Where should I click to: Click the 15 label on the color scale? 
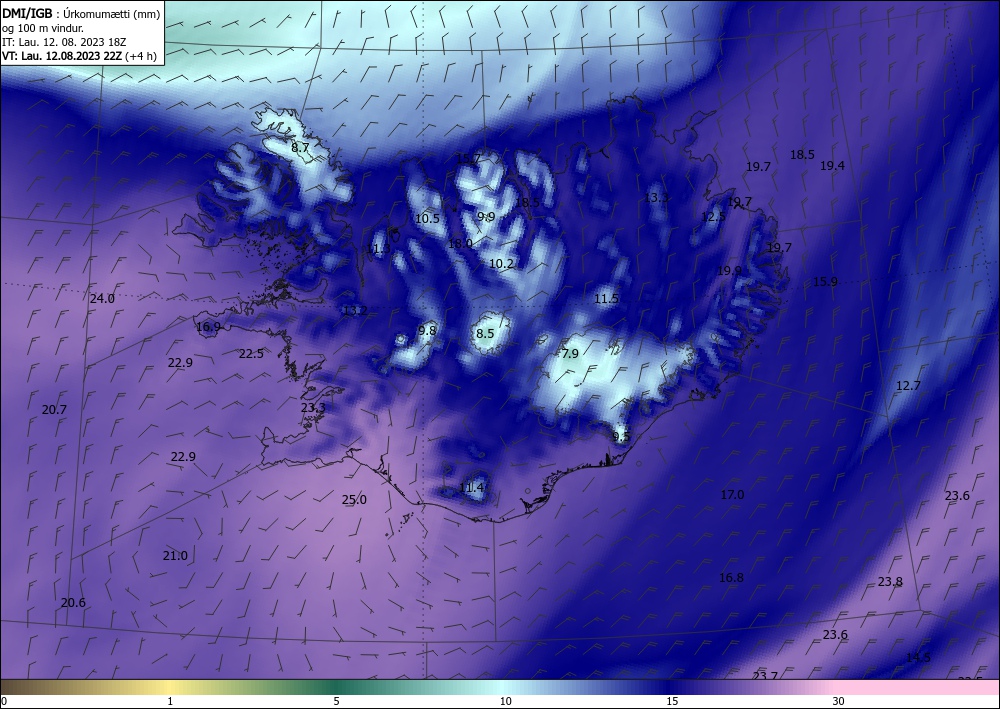pyautogui.click(x=672, y=701)
